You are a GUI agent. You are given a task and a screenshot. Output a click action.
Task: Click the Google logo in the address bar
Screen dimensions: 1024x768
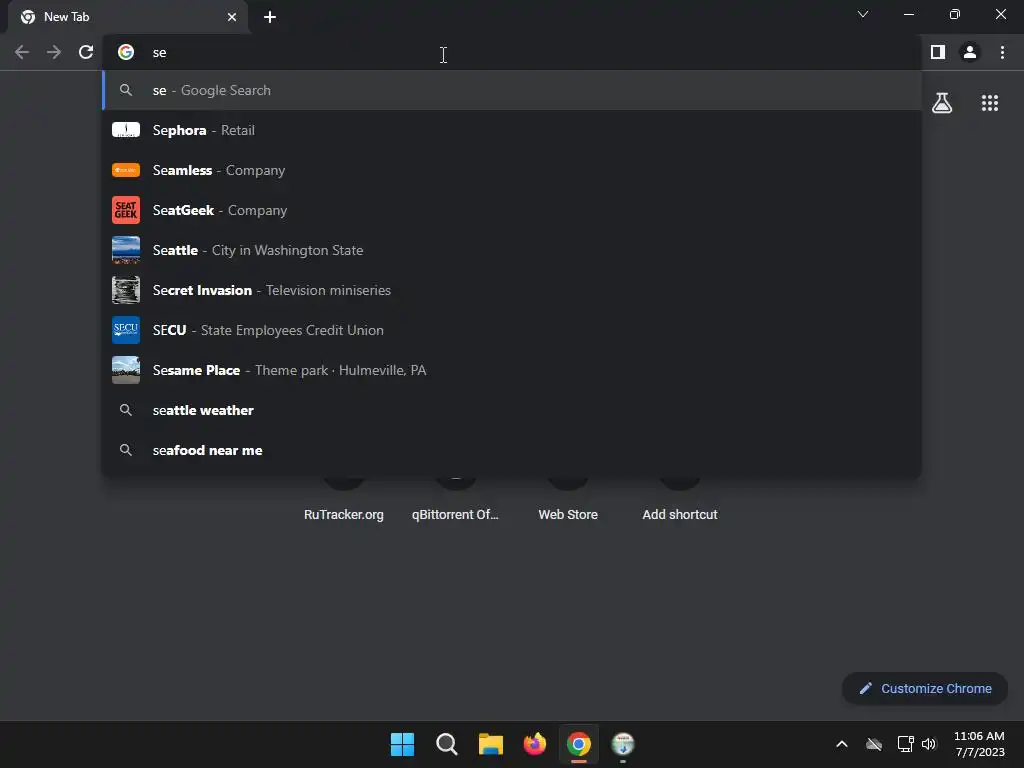(126, 52)
